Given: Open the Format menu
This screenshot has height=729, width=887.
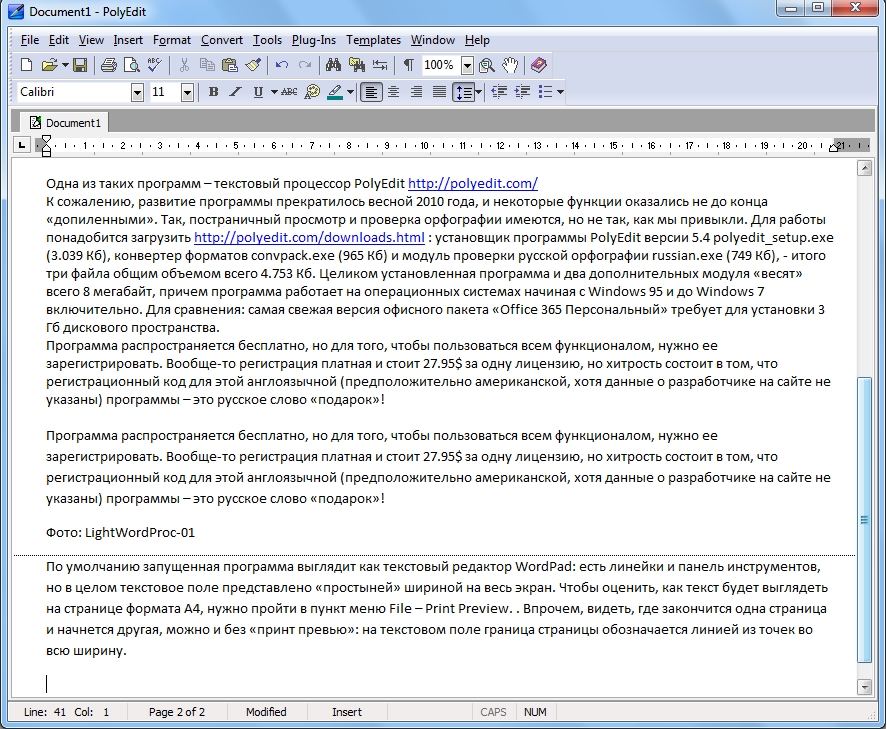Looking at the screenshot, I should tap(172, 40).
